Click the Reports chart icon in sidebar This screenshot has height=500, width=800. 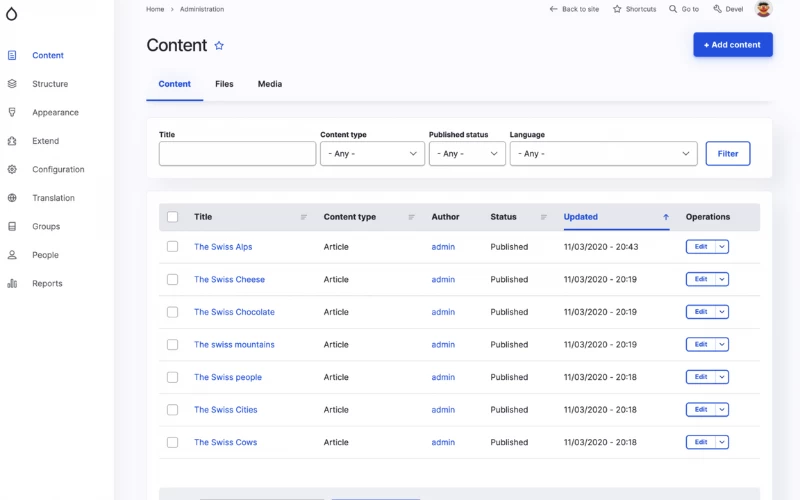(x=12, y=284)
